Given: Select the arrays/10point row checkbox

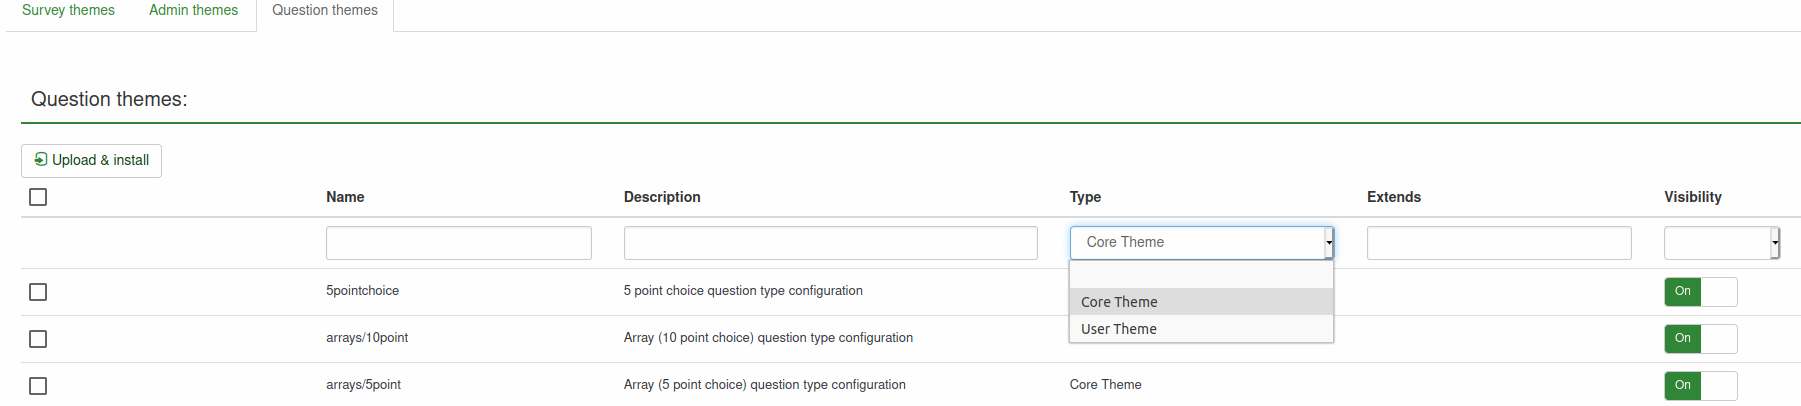Looking at the screenshot, I should 38,339.
